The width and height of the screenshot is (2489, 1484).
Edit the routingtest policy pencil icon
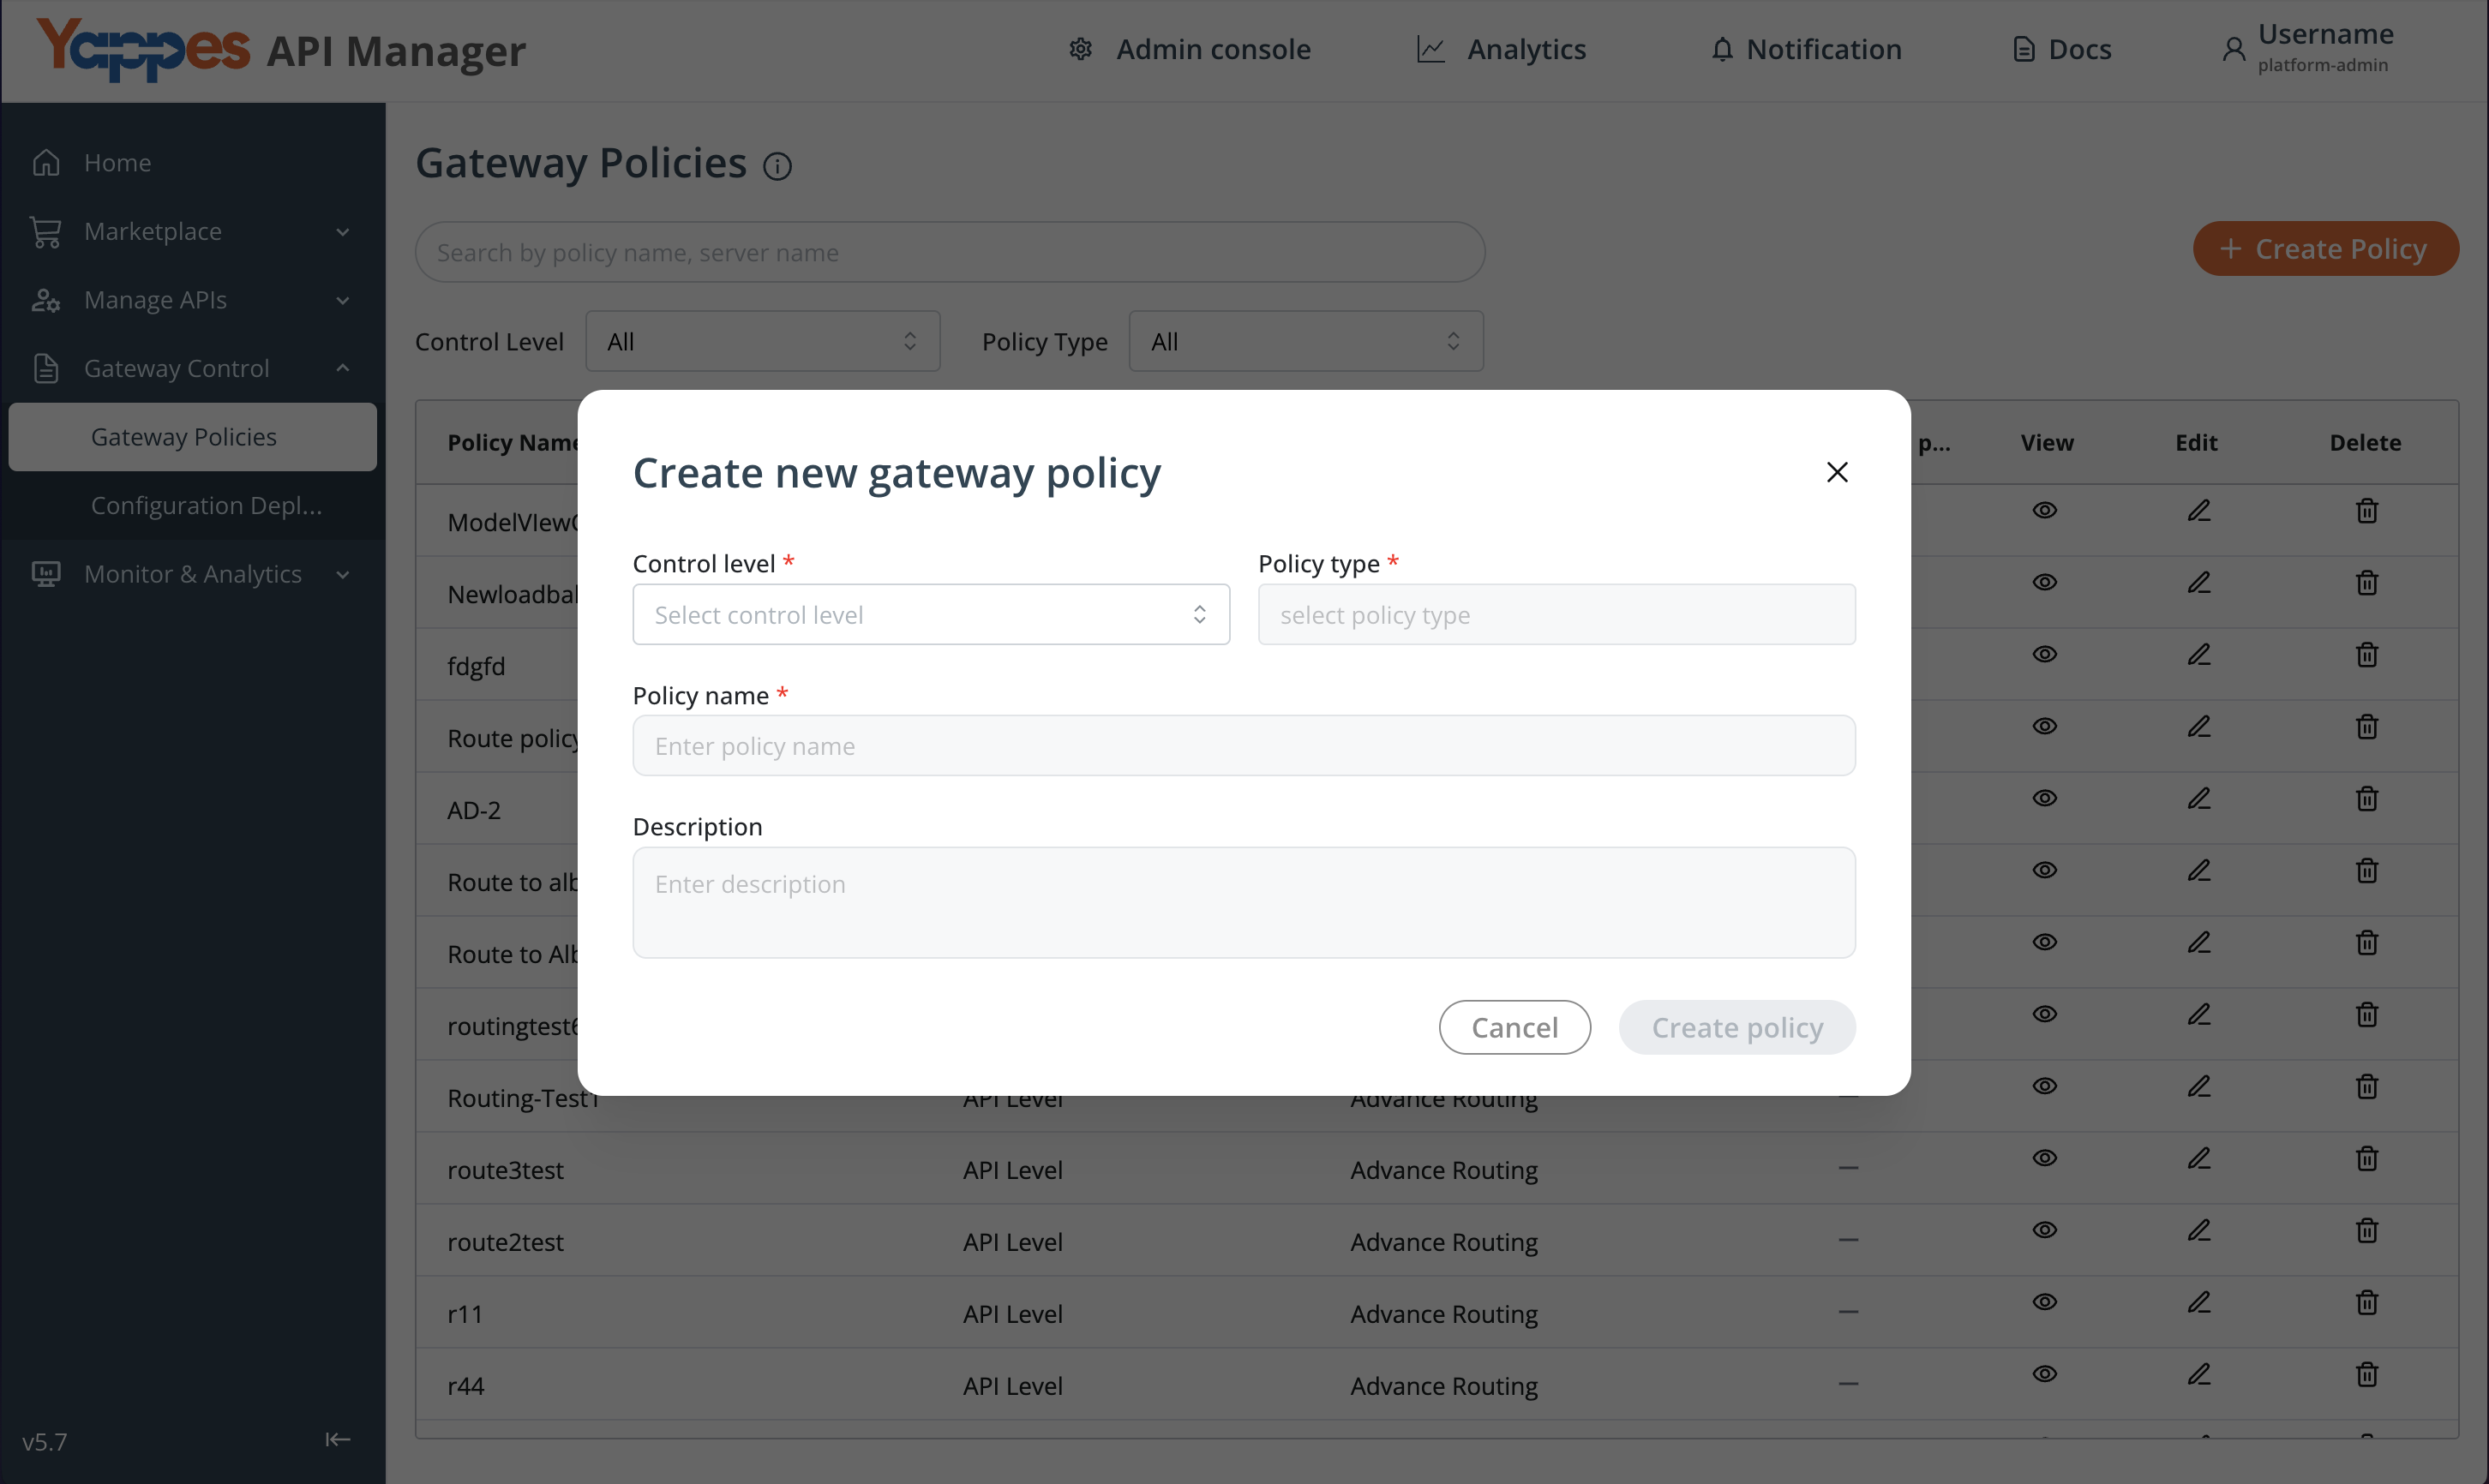pos(2198,1014)
